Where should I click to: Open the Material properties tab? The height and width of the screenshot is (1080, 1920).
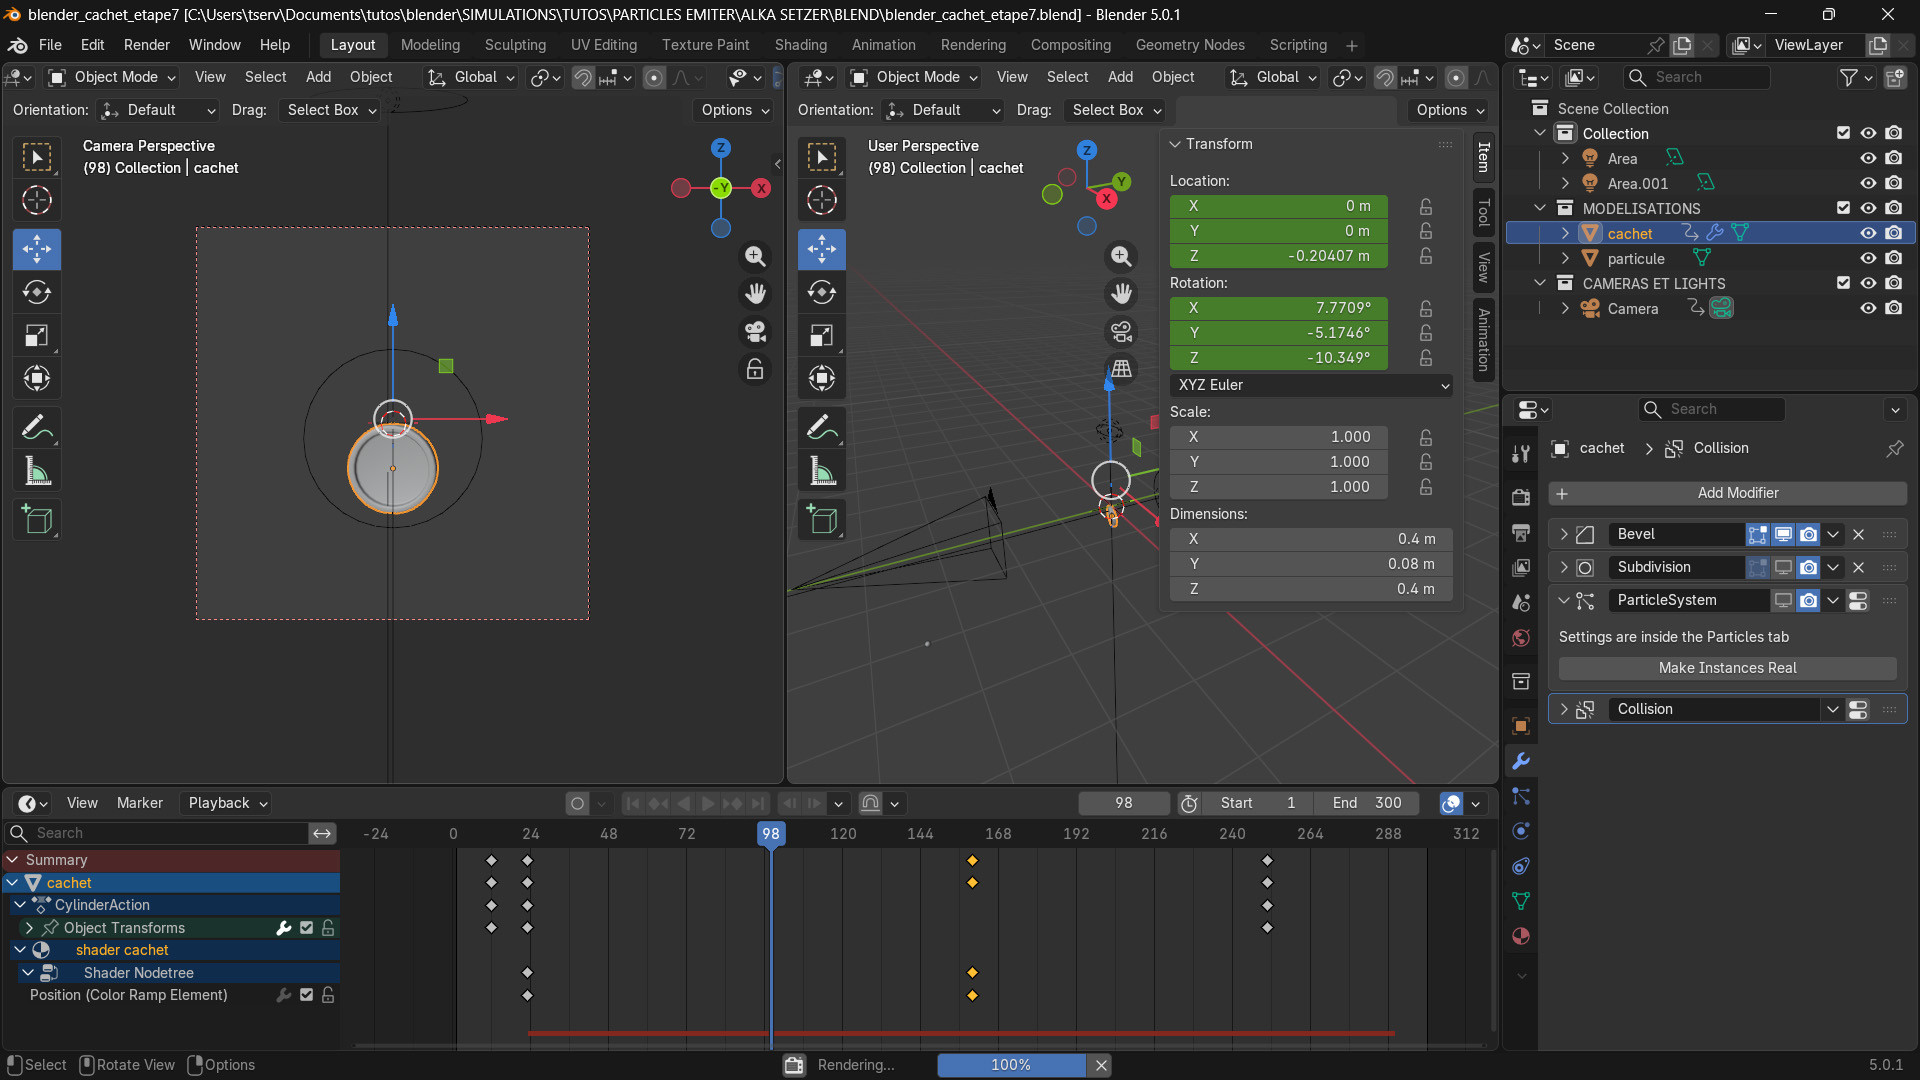coord(1521,937)
